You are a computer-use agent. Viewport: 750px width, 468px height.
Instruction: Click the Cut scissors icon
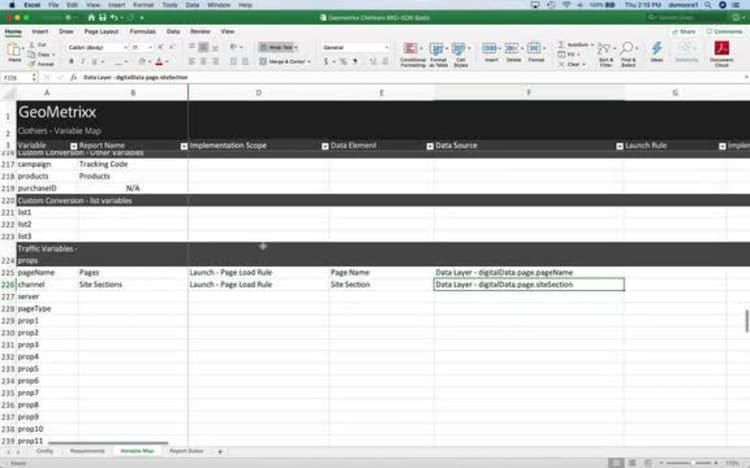(x=32, y=45)
